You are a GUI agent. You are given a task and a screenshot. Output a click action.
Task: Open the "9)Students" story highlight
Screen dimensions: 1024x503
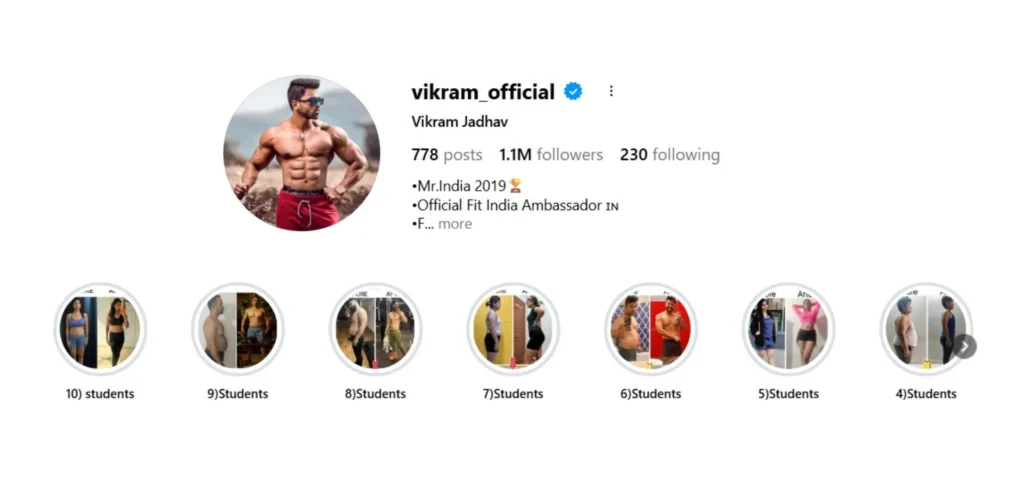point(238,330)
